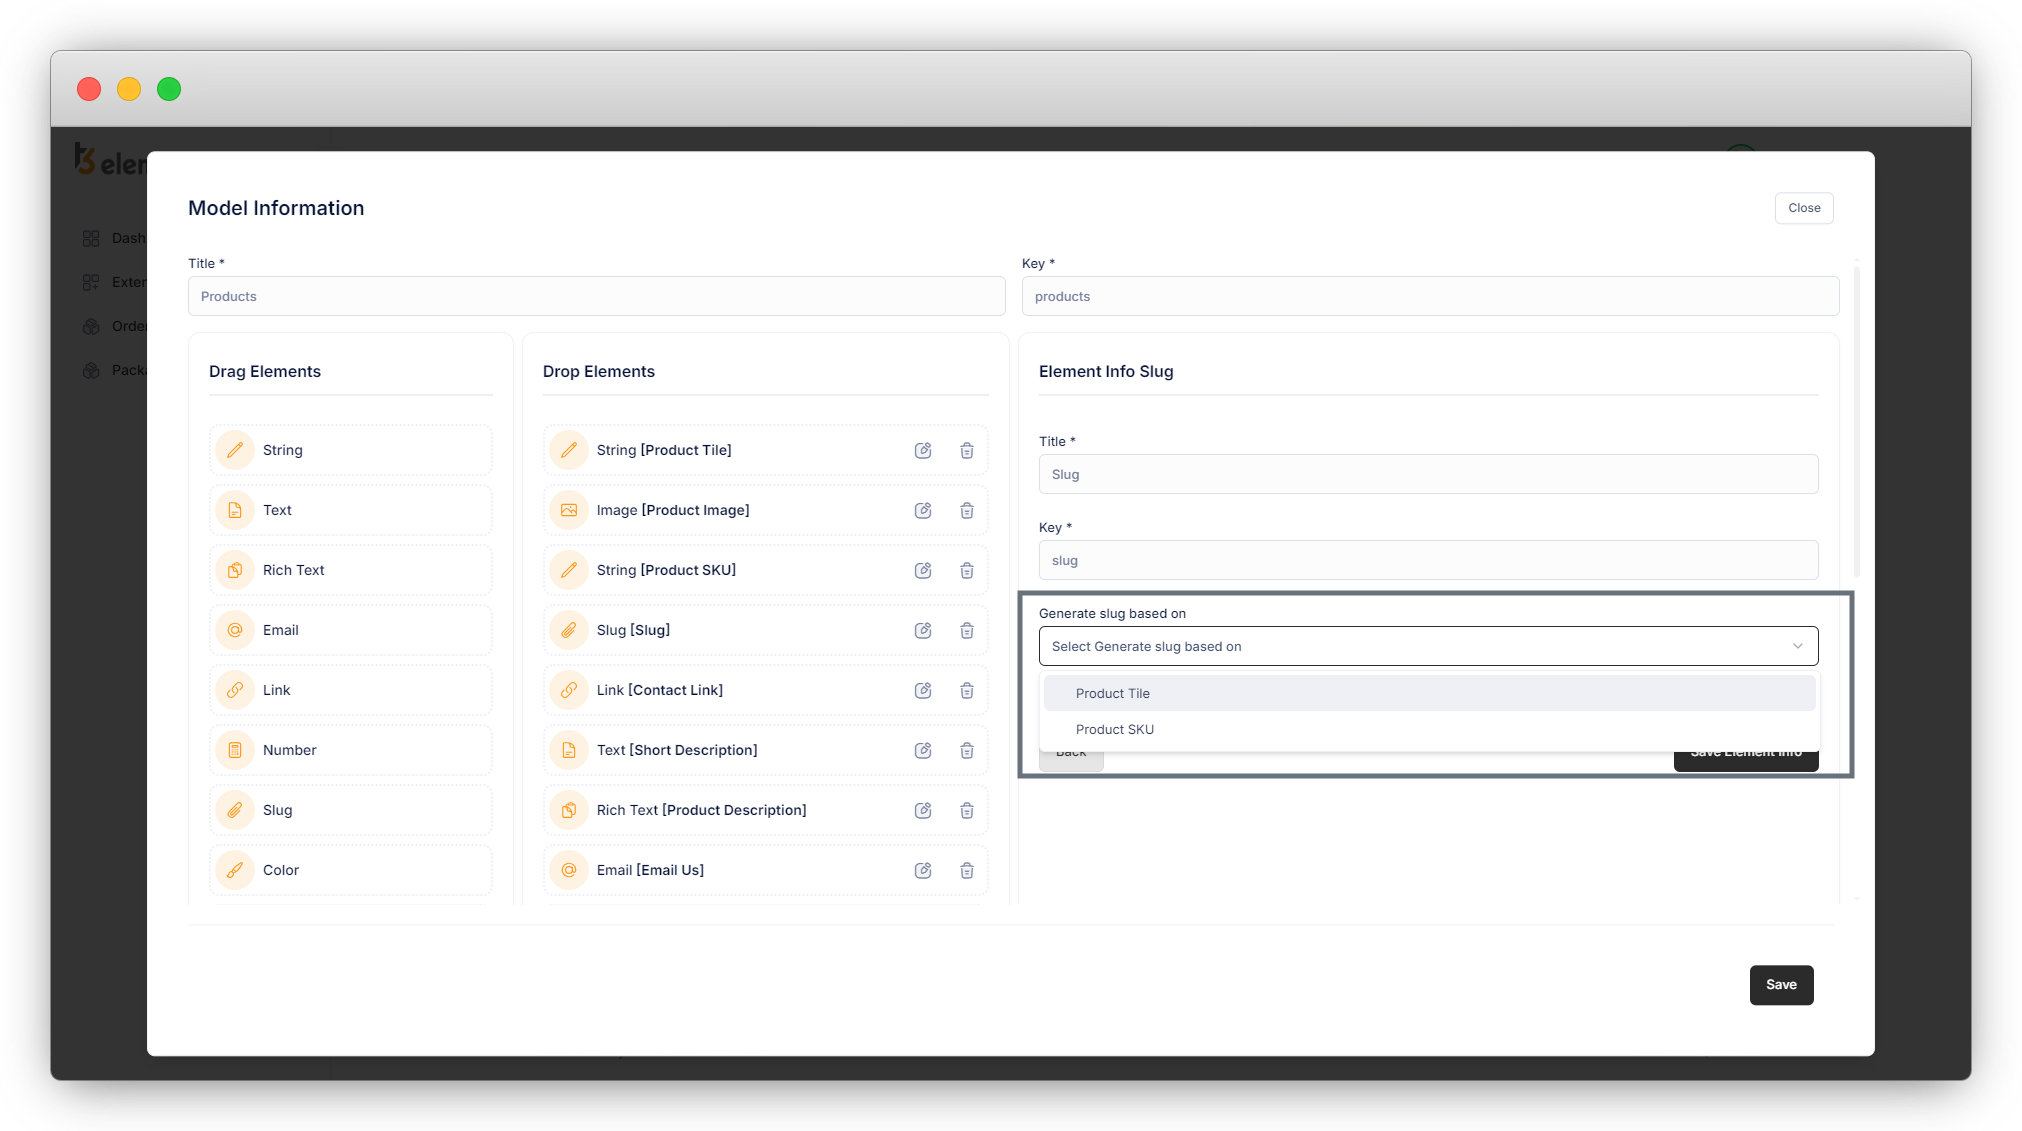Edit the Text Short Description element

[x=922, y=750]
